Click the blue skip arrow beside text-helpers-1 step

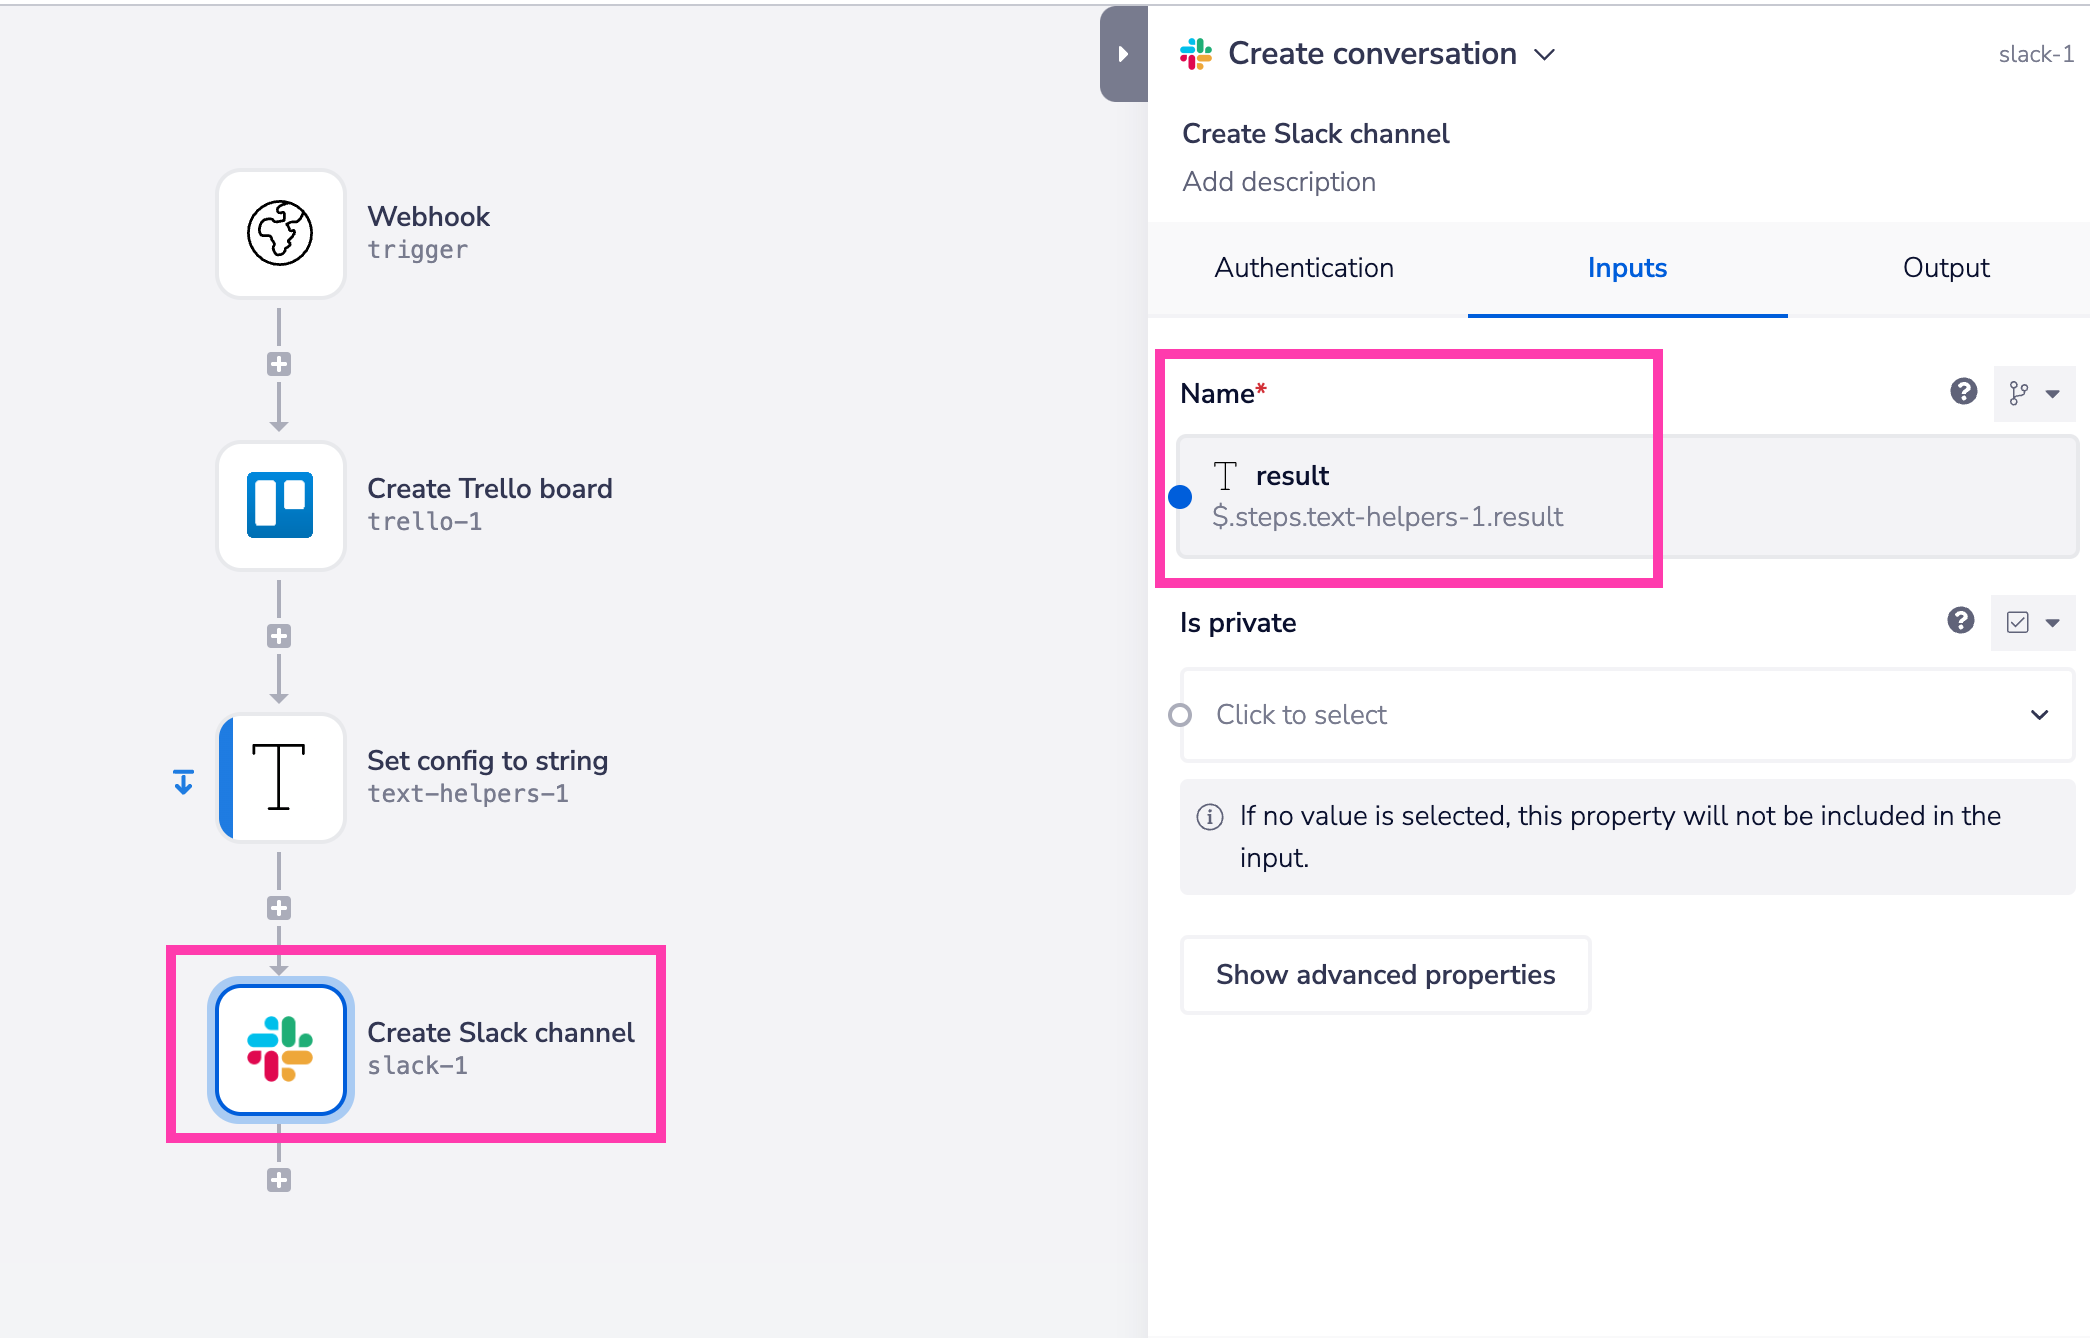coord(183,781)
